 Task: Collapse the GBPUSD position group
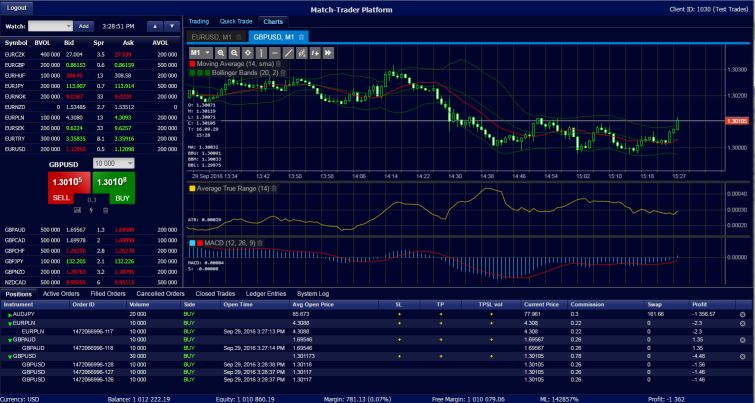click(10, 357)
